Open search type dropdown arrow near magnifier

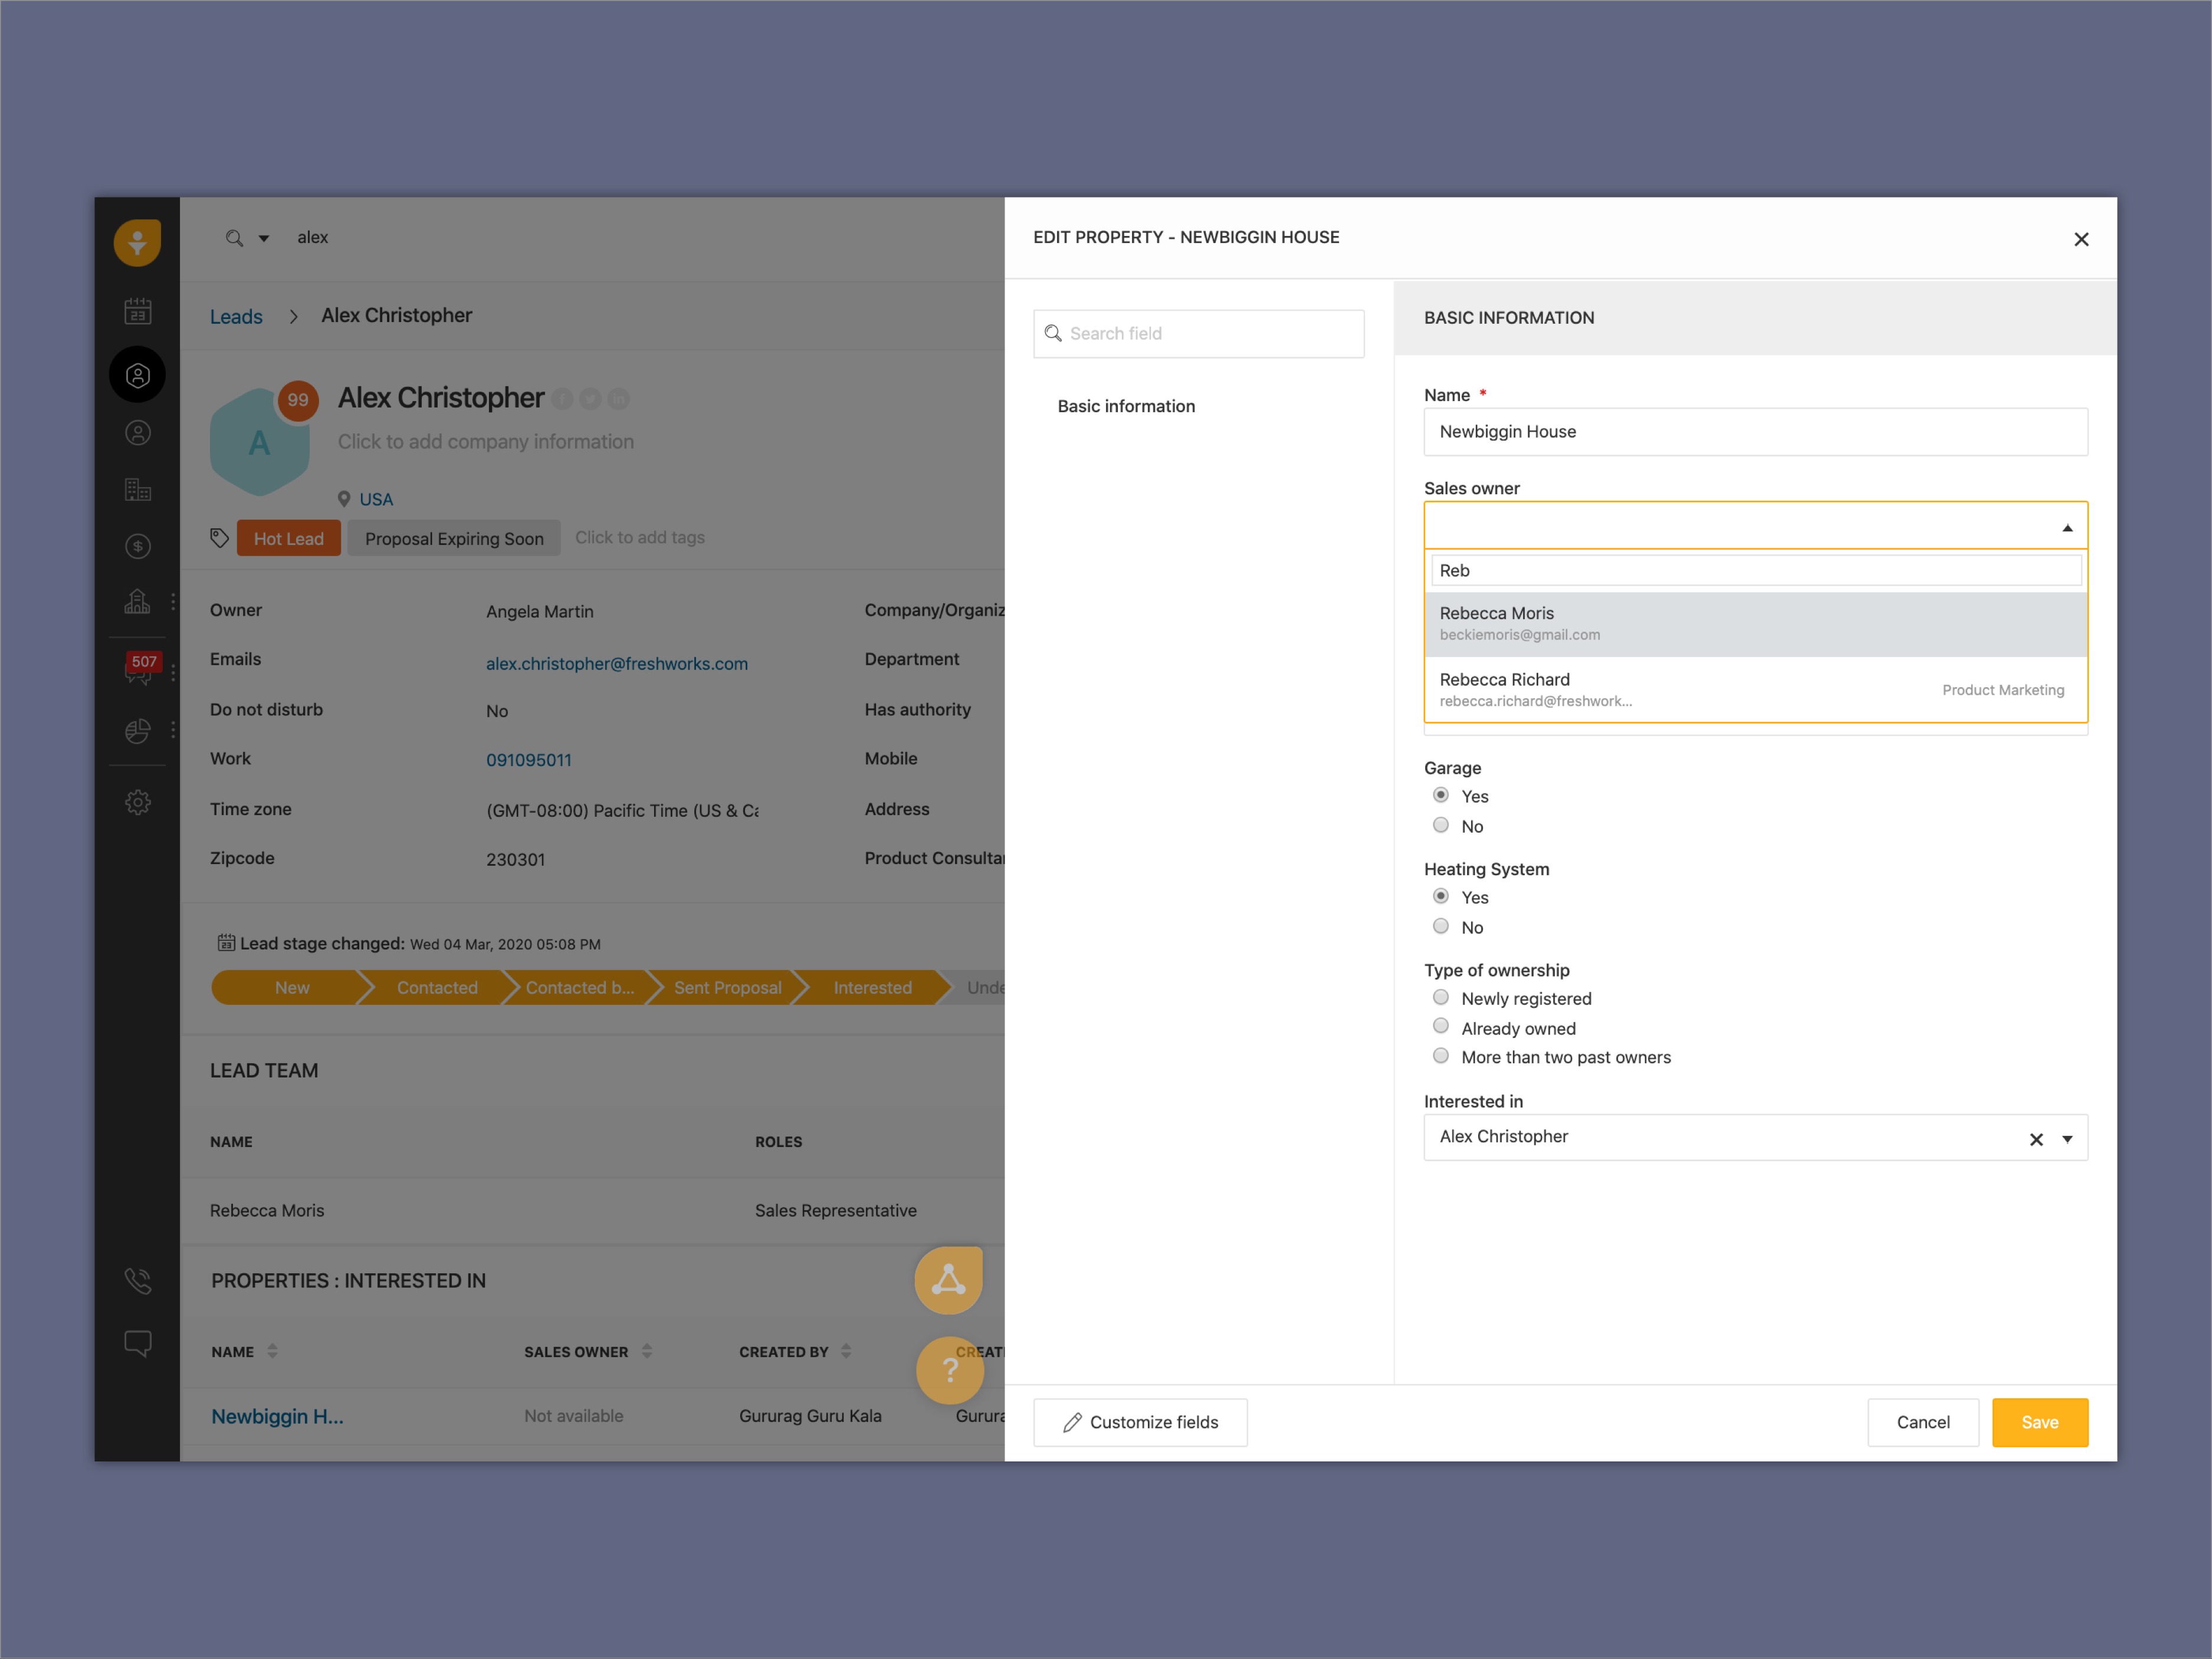coord(264,238)
